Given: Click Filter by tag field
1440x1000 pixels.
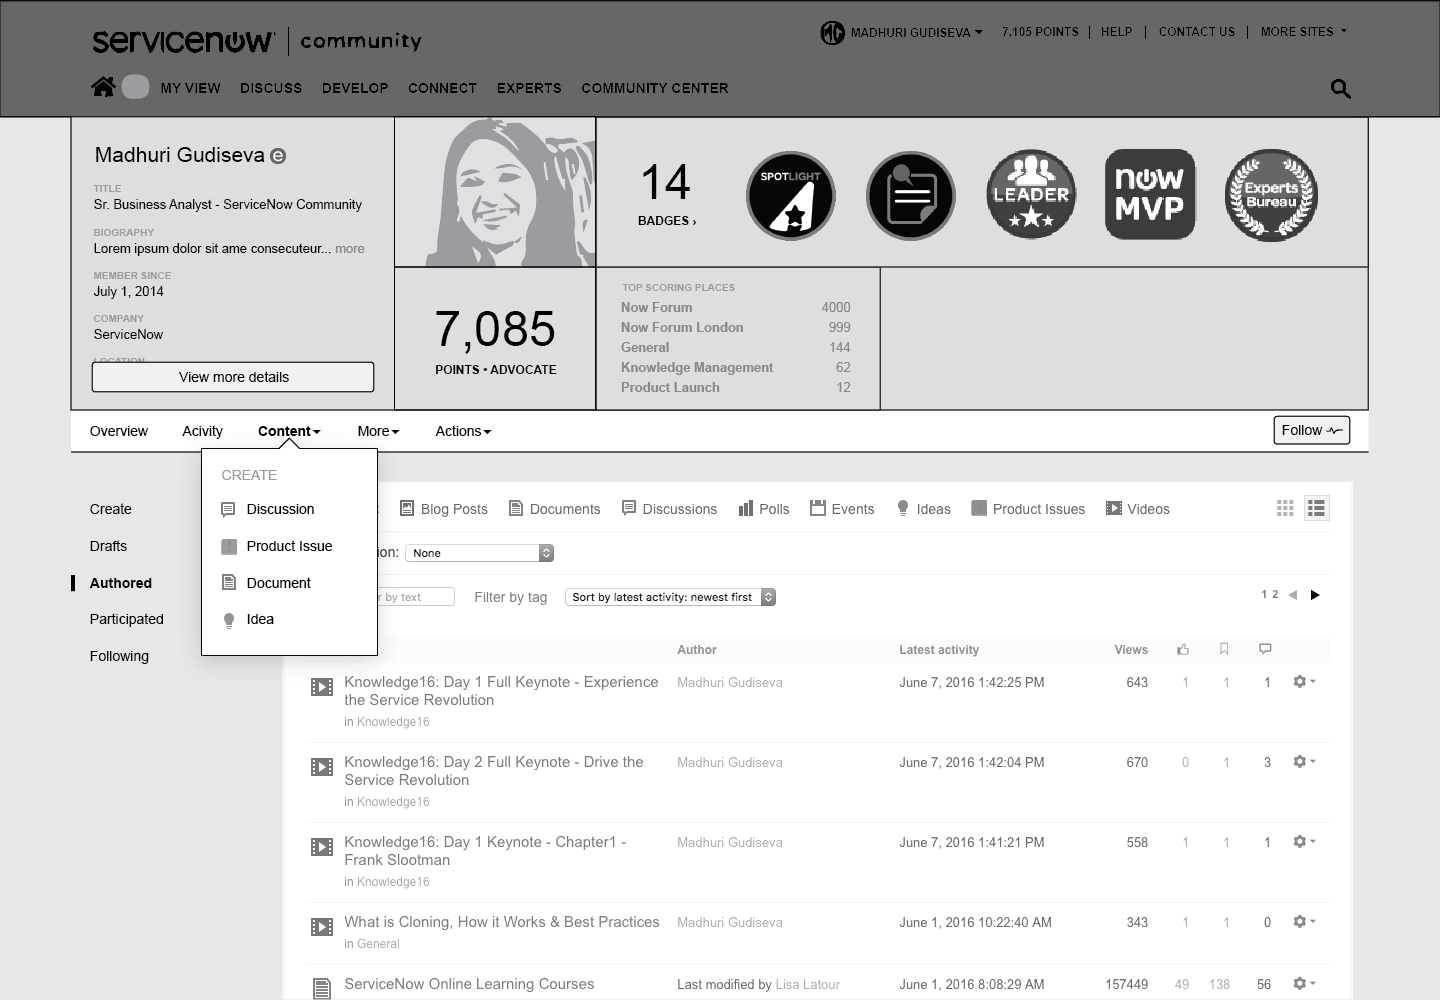Looking at the screenshot, I should (510, 597).
